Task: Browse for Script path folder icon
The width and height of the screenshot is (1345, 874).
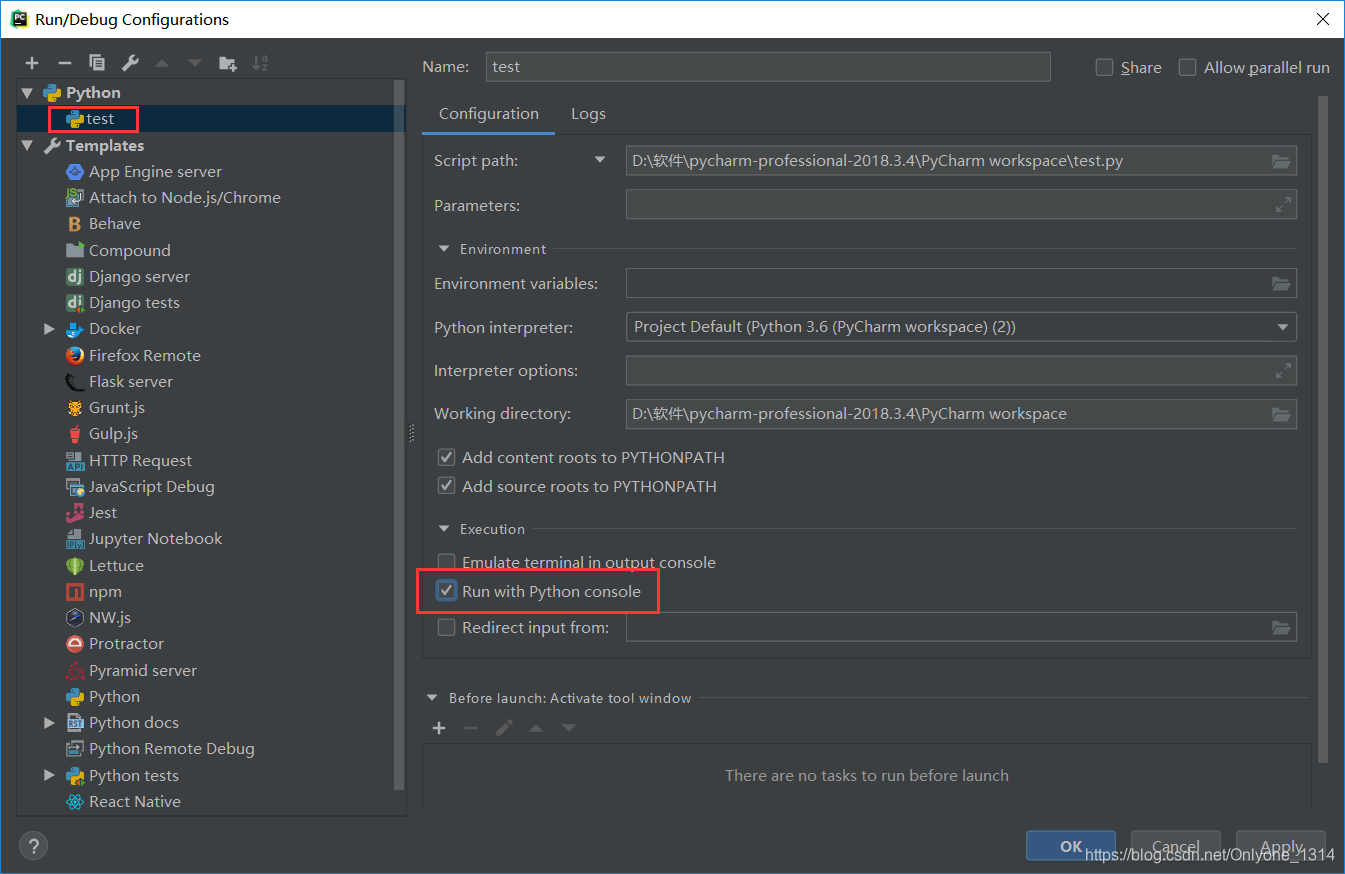Action: (x=1281, y=161)
